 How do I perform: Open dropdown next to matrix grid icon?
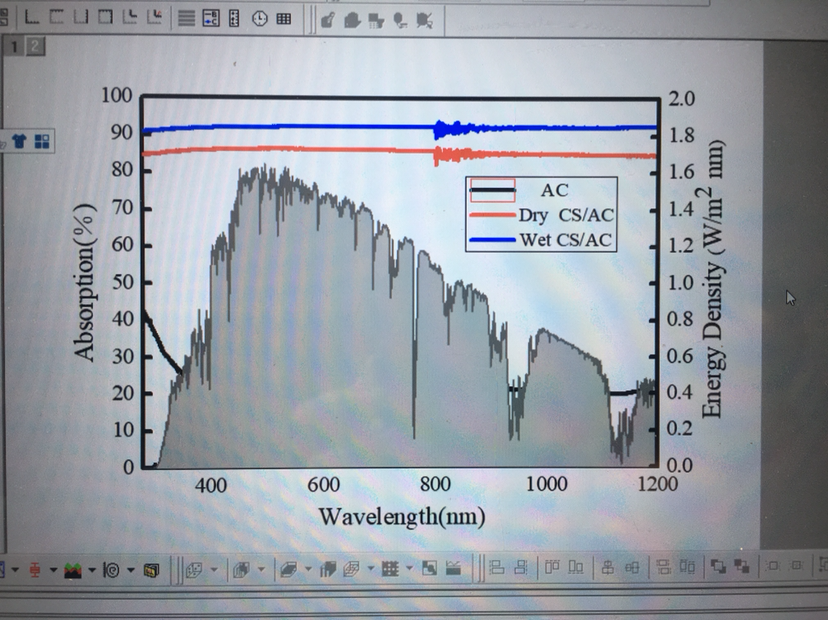click(x=409, y=568)
